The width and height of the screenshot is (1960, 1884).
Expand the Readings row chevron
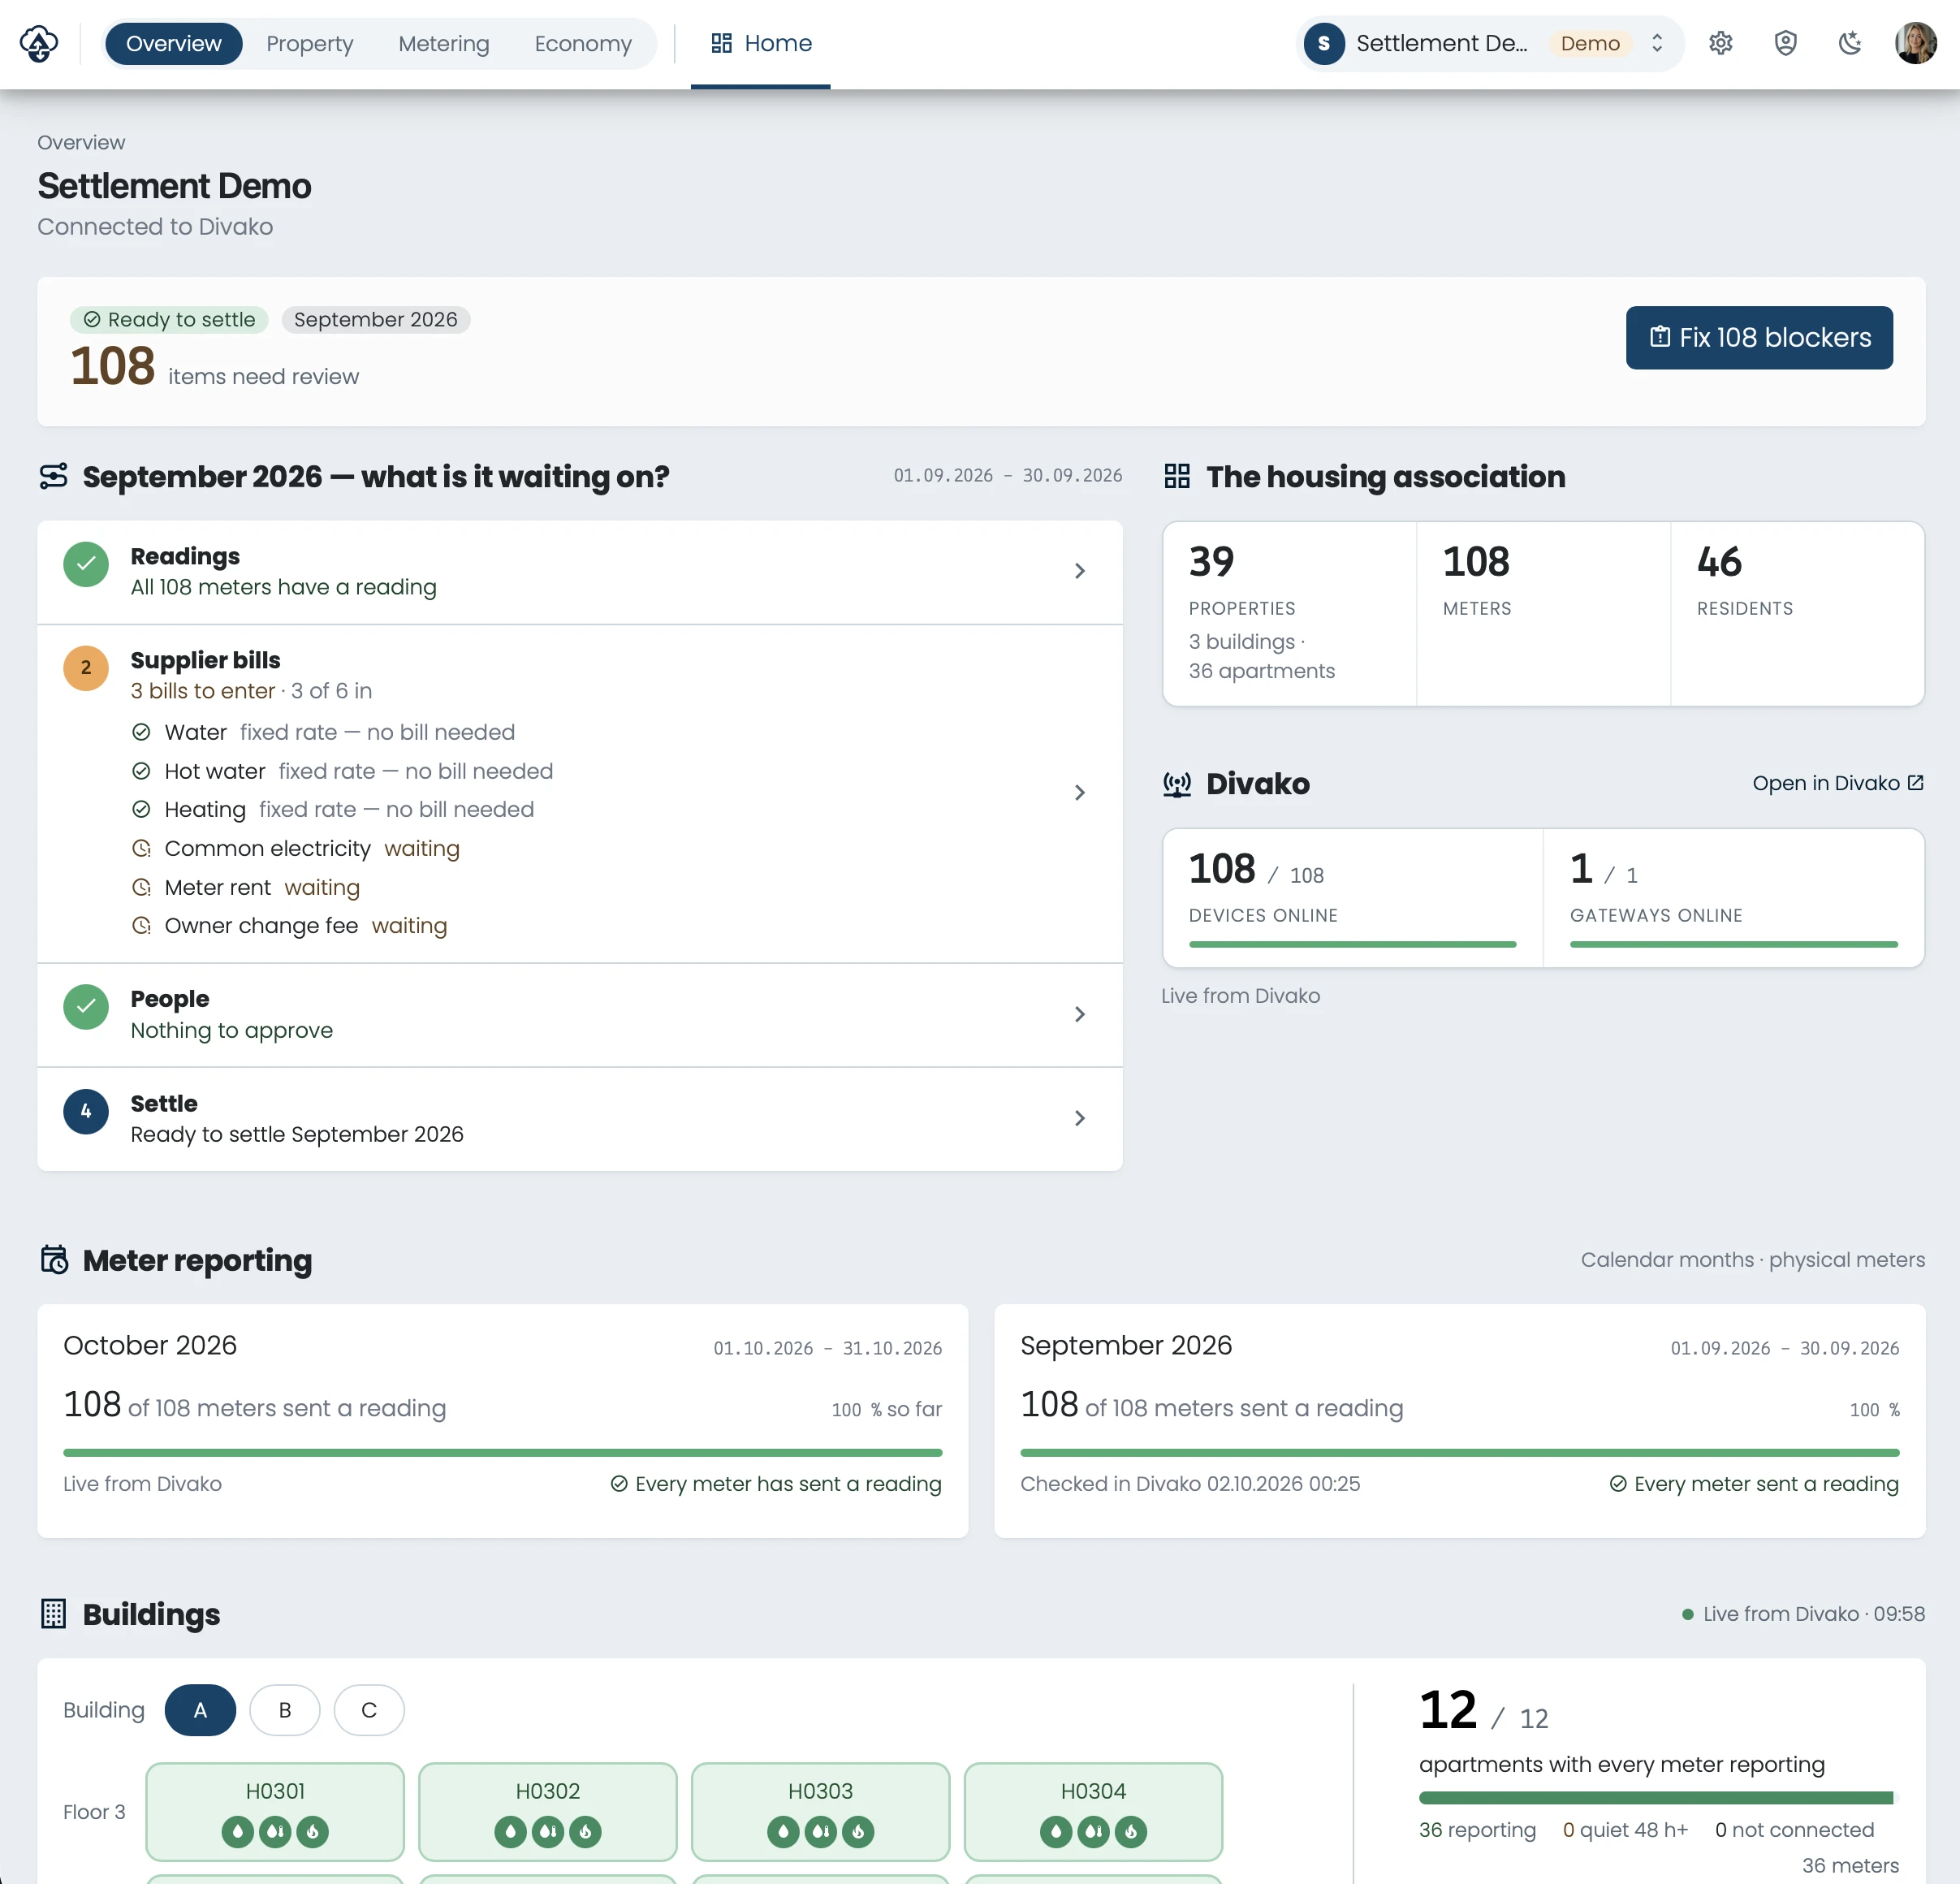(x=1079, y=571)
